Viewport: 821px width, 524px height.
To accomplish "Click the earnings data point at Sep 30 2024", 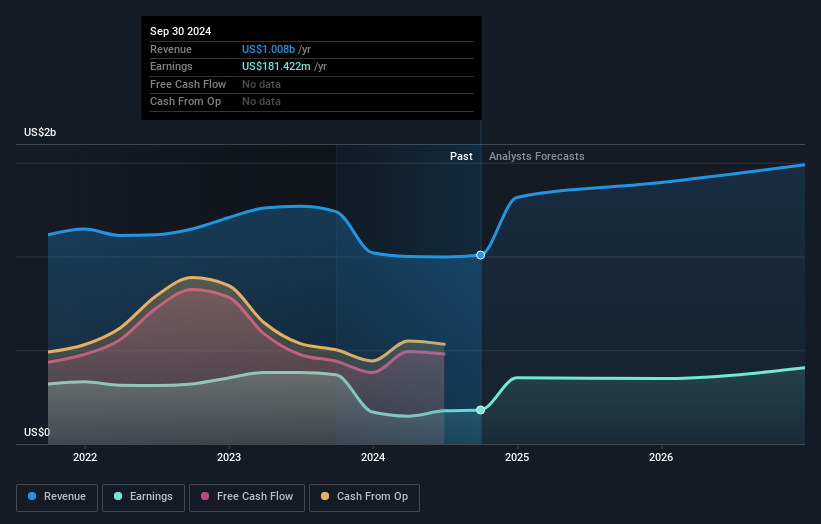I will click(480, 410).
